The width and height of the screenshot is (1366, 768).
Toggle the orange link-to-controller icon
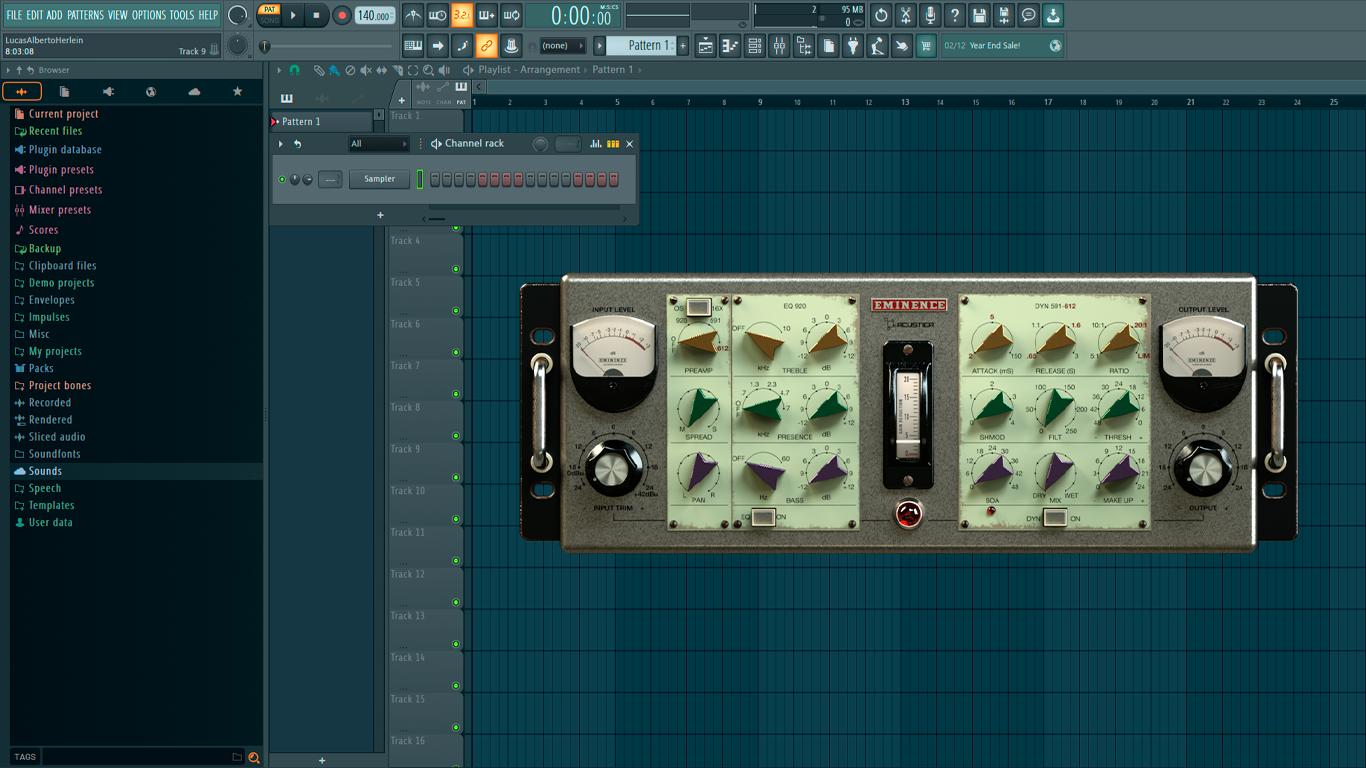[486, 45]
